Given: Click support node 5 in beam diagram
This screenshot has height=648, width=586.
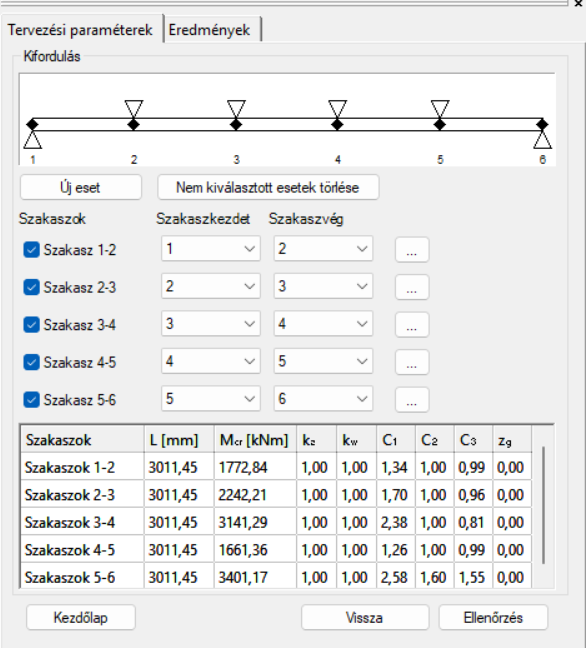Looking at the screenshot, I should pos(440,124).
